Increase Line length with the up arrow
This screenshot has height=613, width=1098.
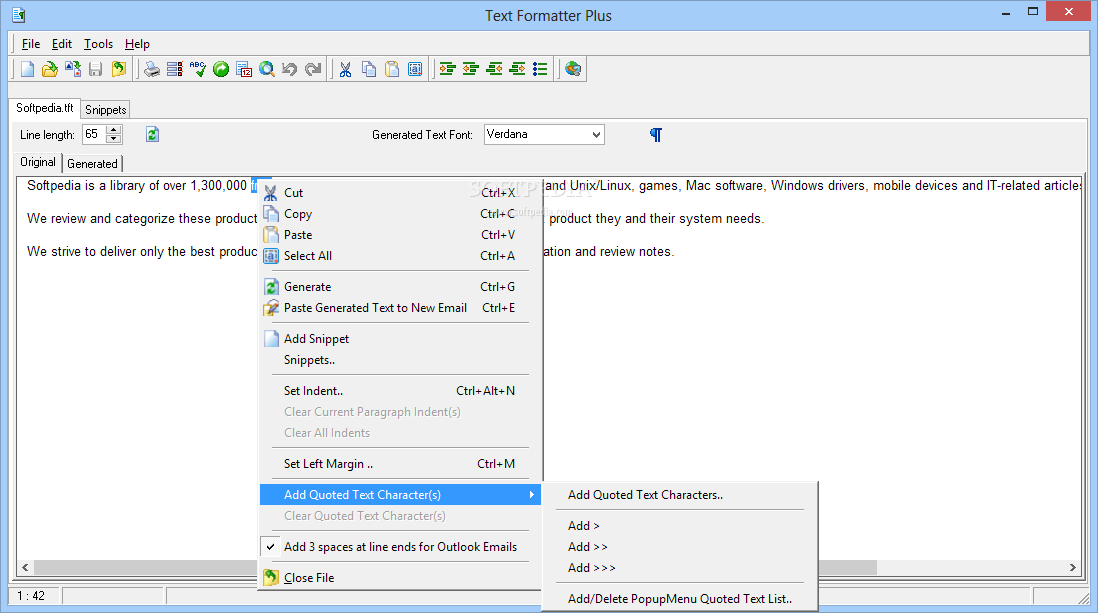114,129
